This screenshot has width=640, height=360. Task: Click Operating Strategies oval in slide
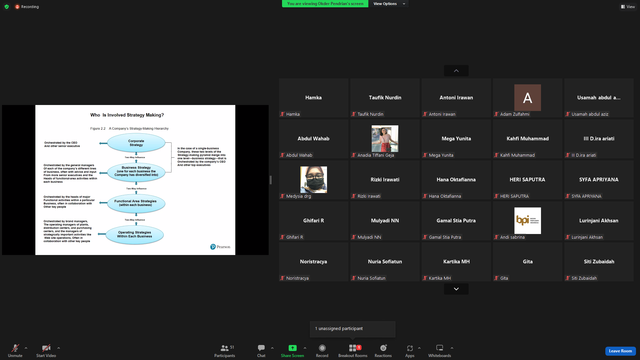[135, 235]
